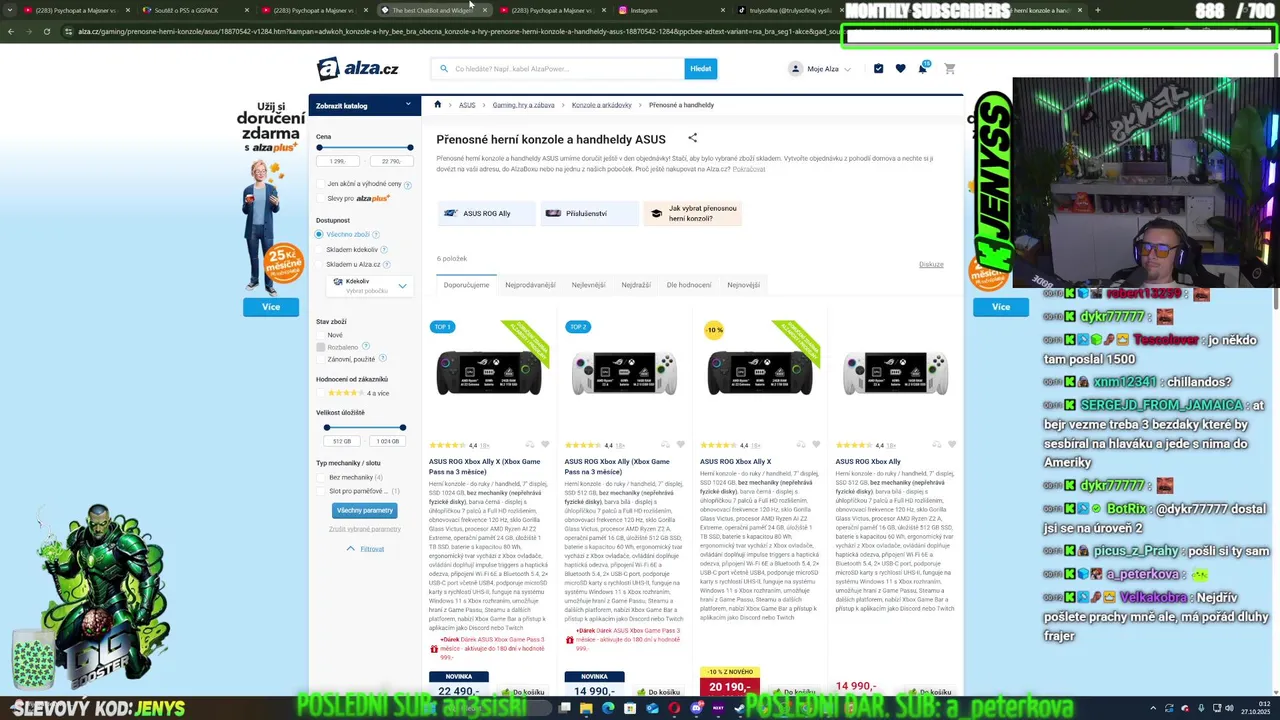Go to the breadcrumb home icon
Screen dimensions: 1280x720
click(437, 104)
